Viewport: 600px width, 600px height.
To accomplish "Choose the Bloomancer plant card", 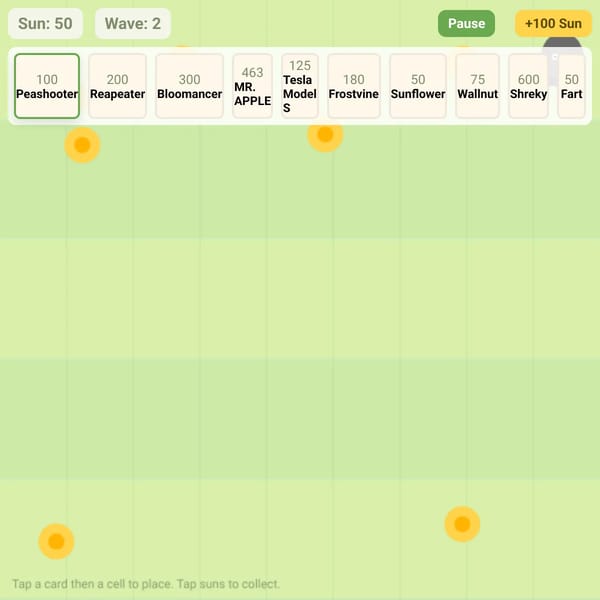I will (x=189, y=86).
